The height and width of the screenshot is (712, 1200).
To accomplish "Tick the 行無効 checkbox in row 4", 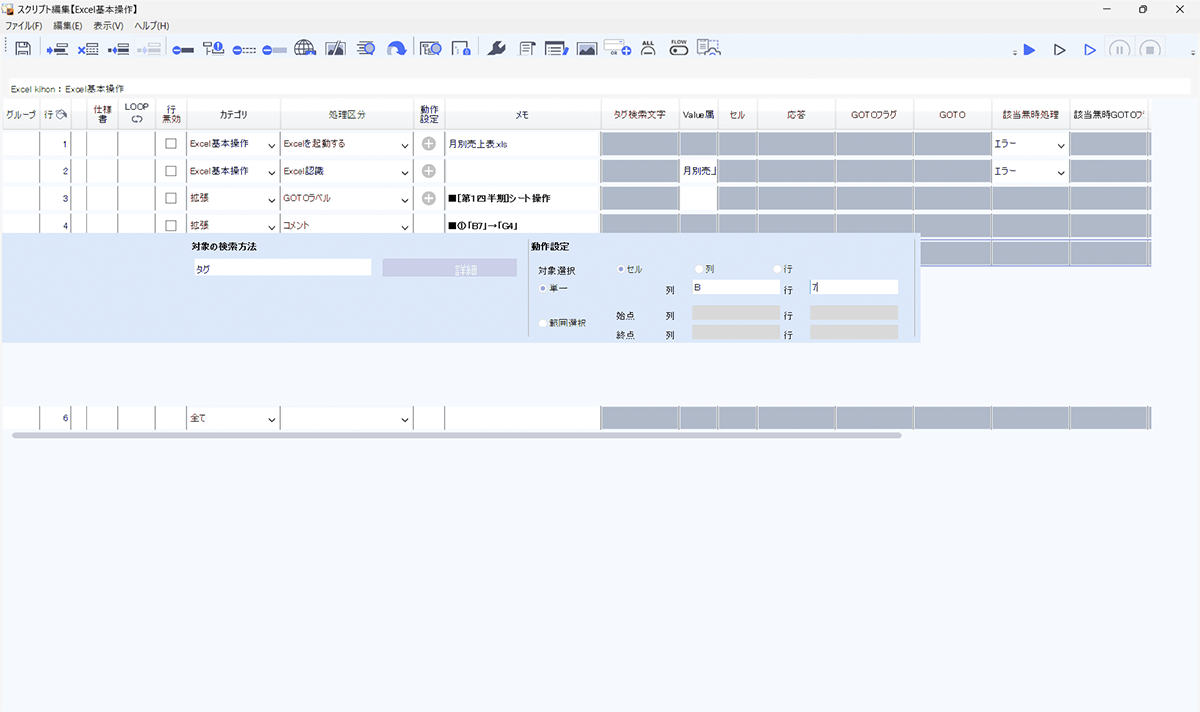I will tap(171, 225).
